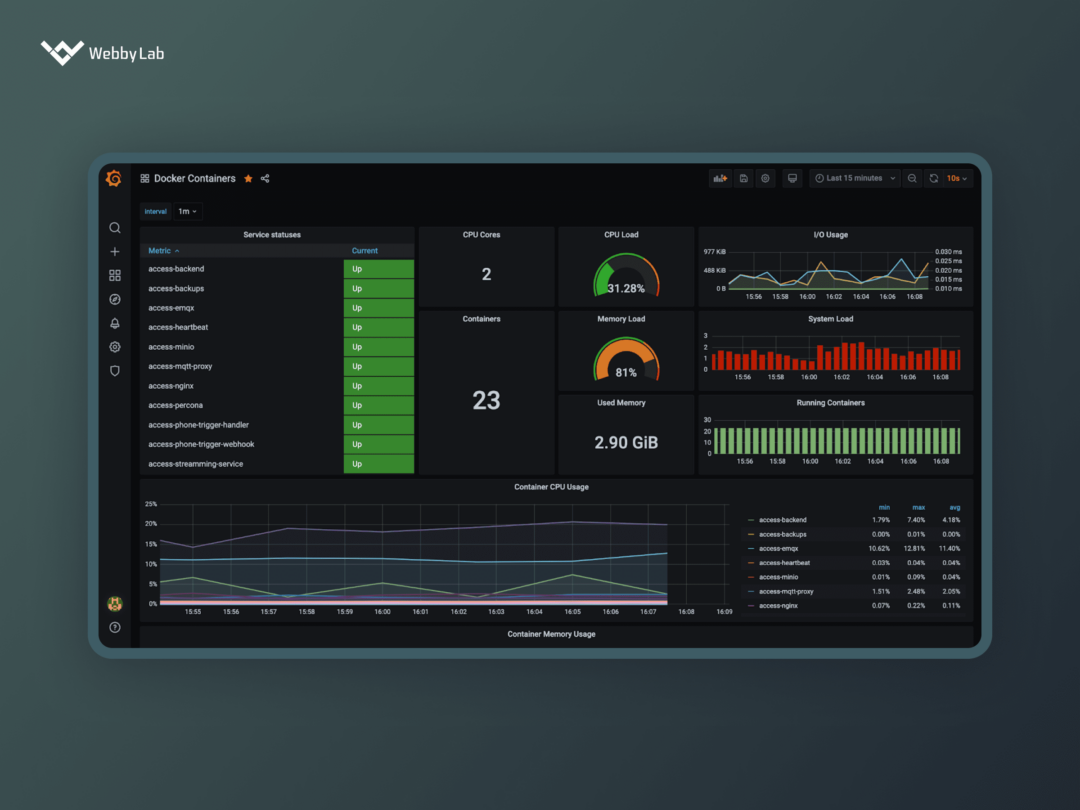Enable TV kiosk mode from the toolbar

pos(792,178)
